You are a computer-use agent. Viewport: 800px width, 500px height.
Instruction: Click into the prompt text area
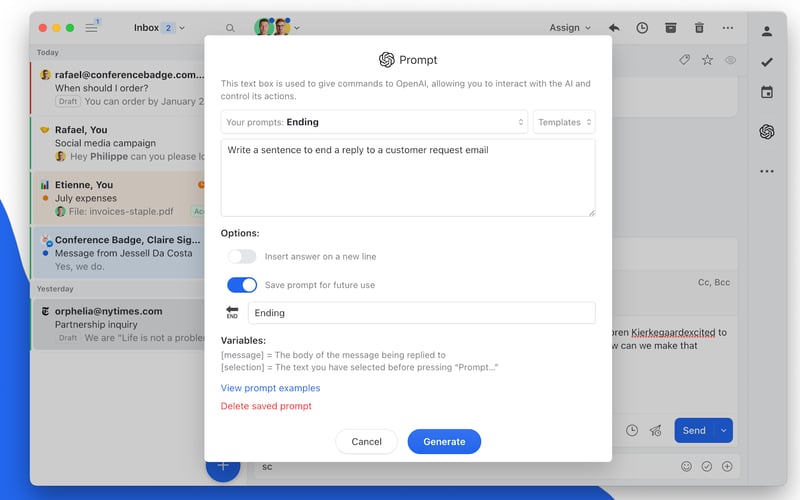coord(408,178)
